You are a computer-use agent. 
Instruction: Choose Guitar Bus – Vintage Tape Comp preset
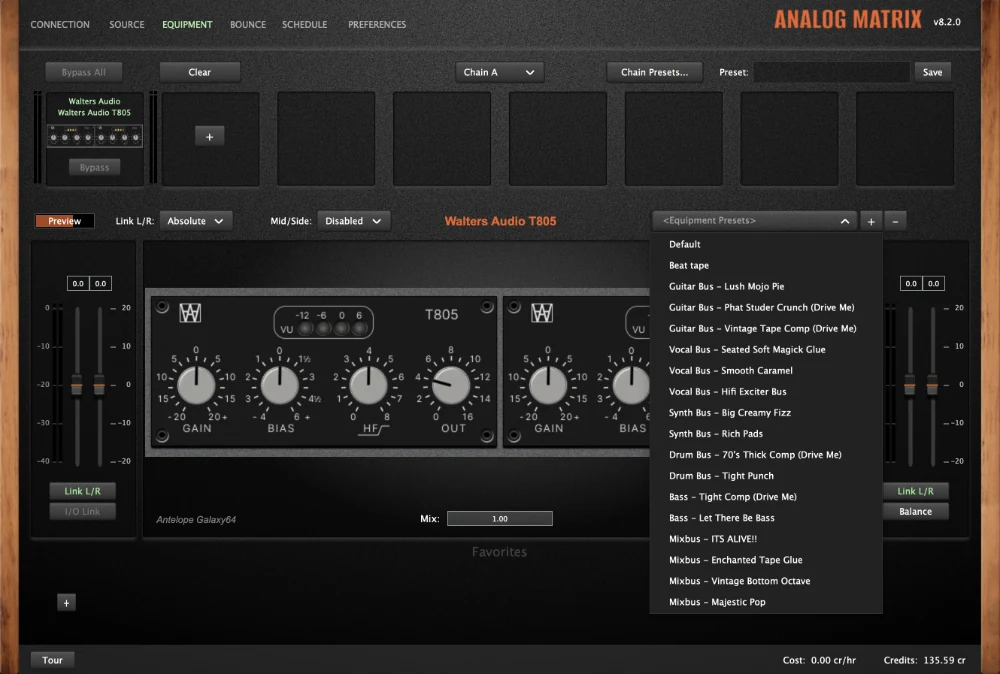766,328
